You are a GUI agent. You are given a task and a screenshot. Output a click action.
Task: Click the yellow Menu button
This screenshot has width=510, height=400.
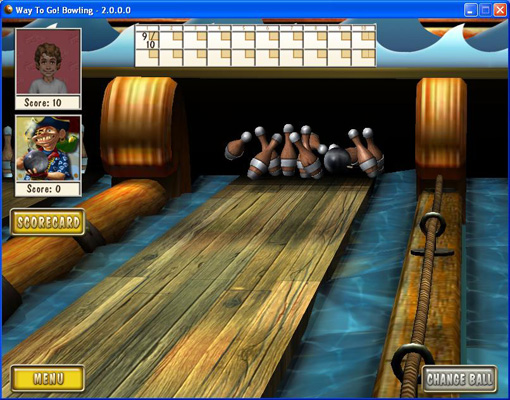click(48, 378)
